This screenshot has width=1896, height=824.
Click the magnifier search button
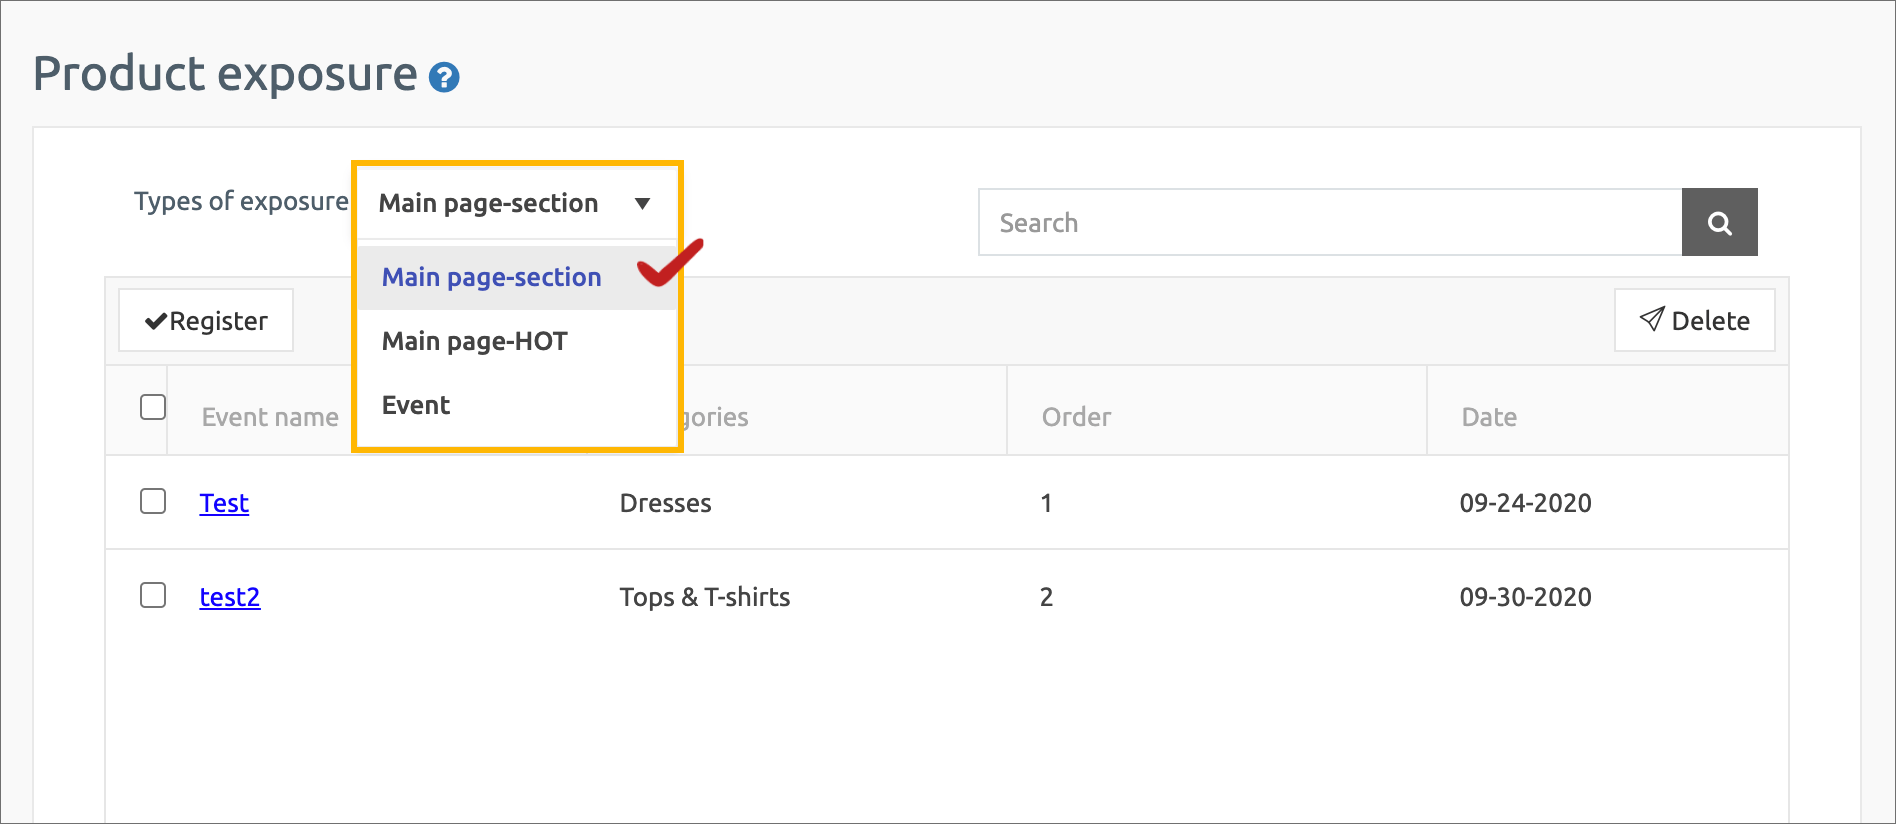coord(1719,222)
